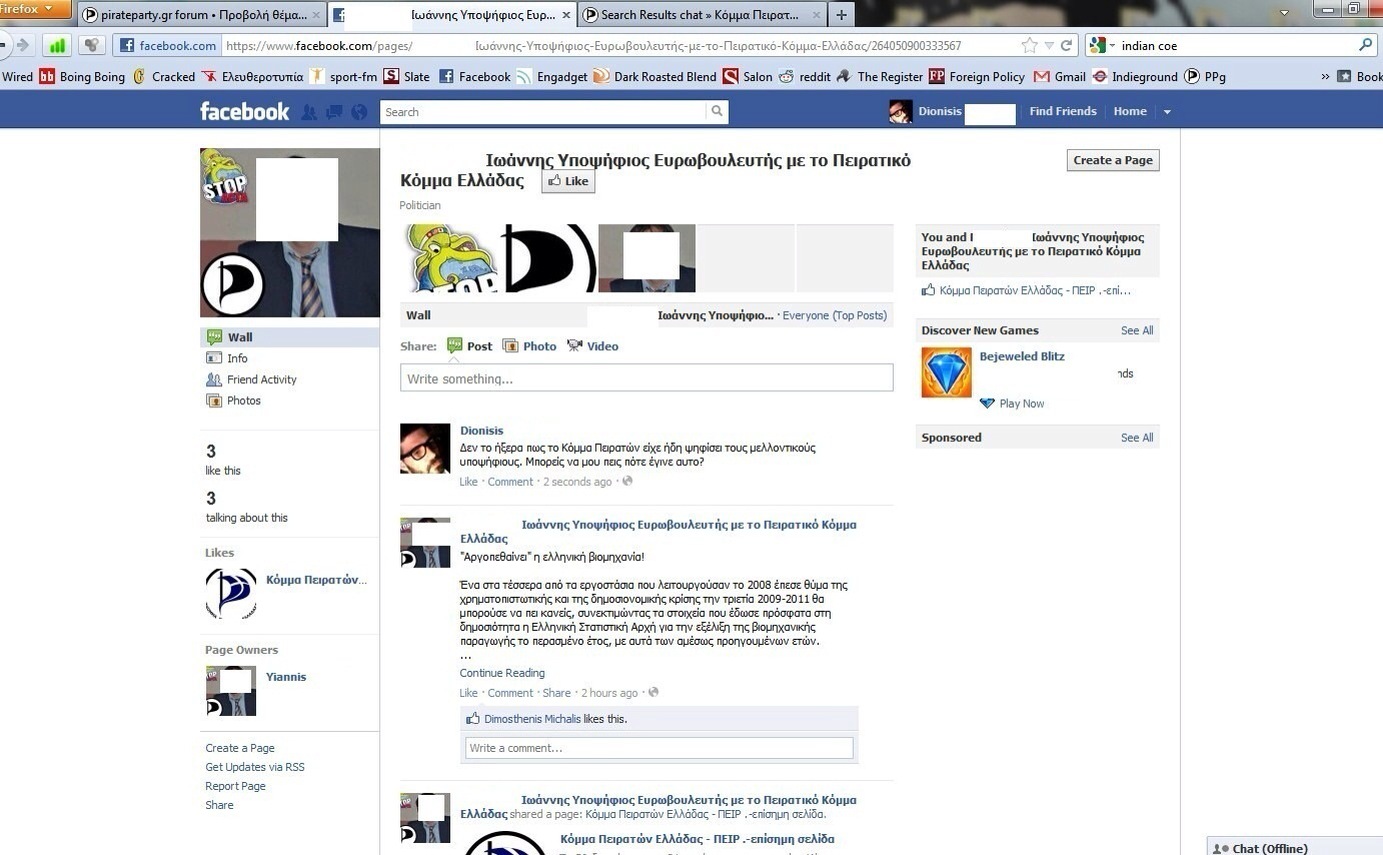Open the Engadget bookmark

tap(552, 76)
